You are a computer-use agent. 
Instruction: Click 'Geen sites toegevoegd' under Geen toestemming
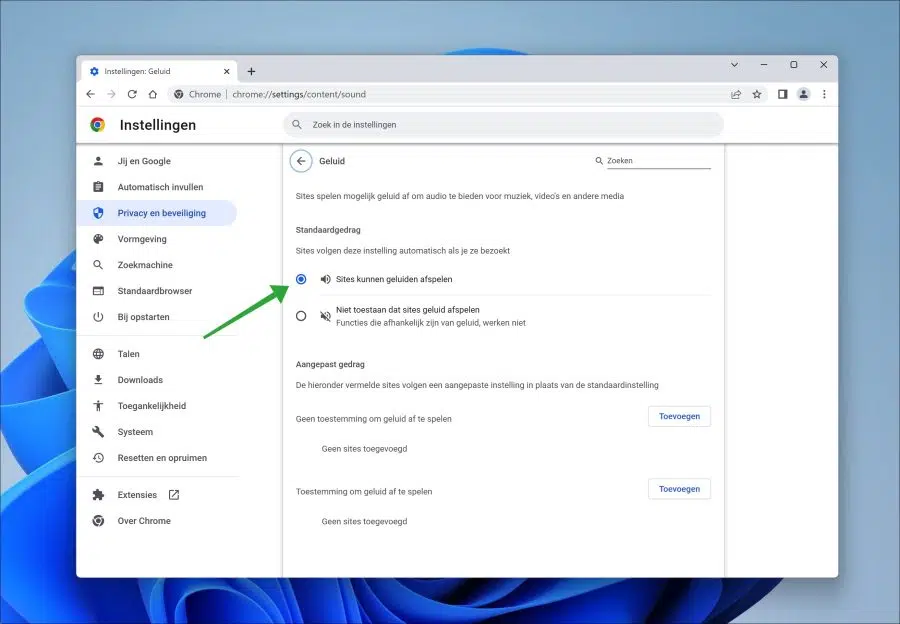pos(364,449)
